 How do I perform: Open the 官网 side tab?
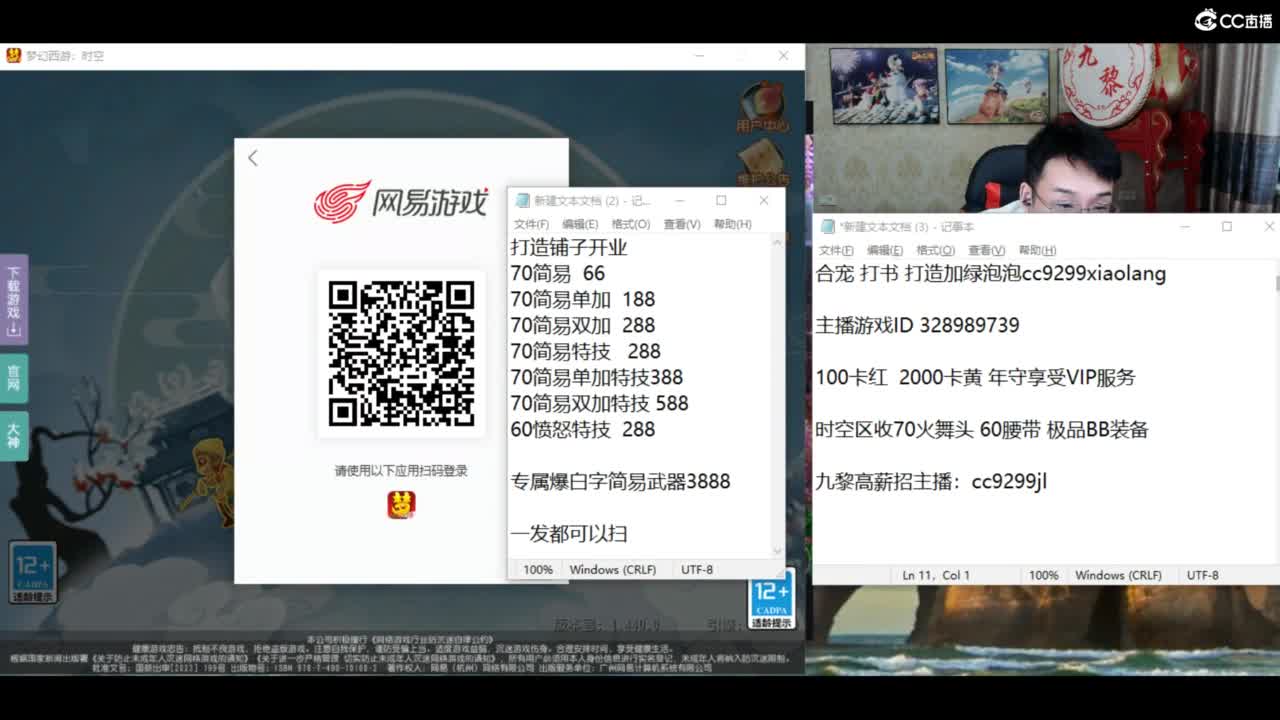point(14,378)
